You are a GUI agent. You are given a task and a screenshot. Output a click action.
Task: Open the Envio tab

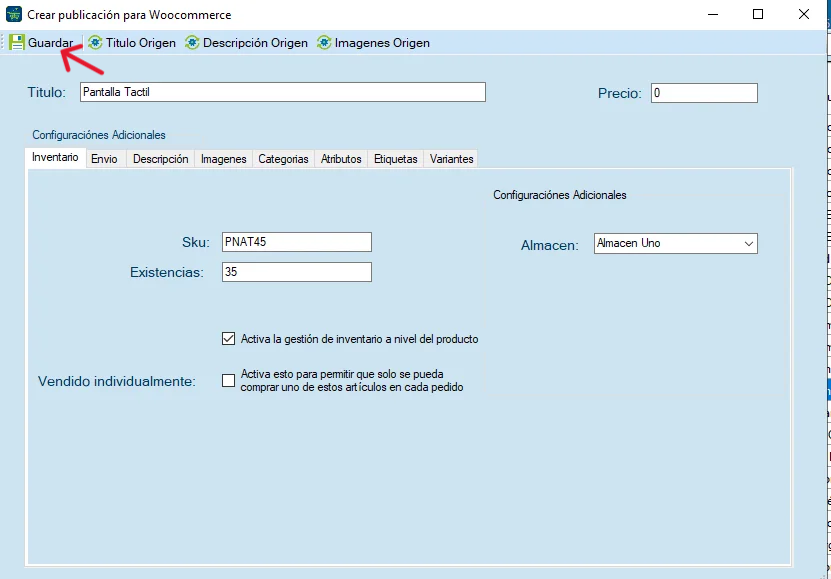(x=104, y=159)
